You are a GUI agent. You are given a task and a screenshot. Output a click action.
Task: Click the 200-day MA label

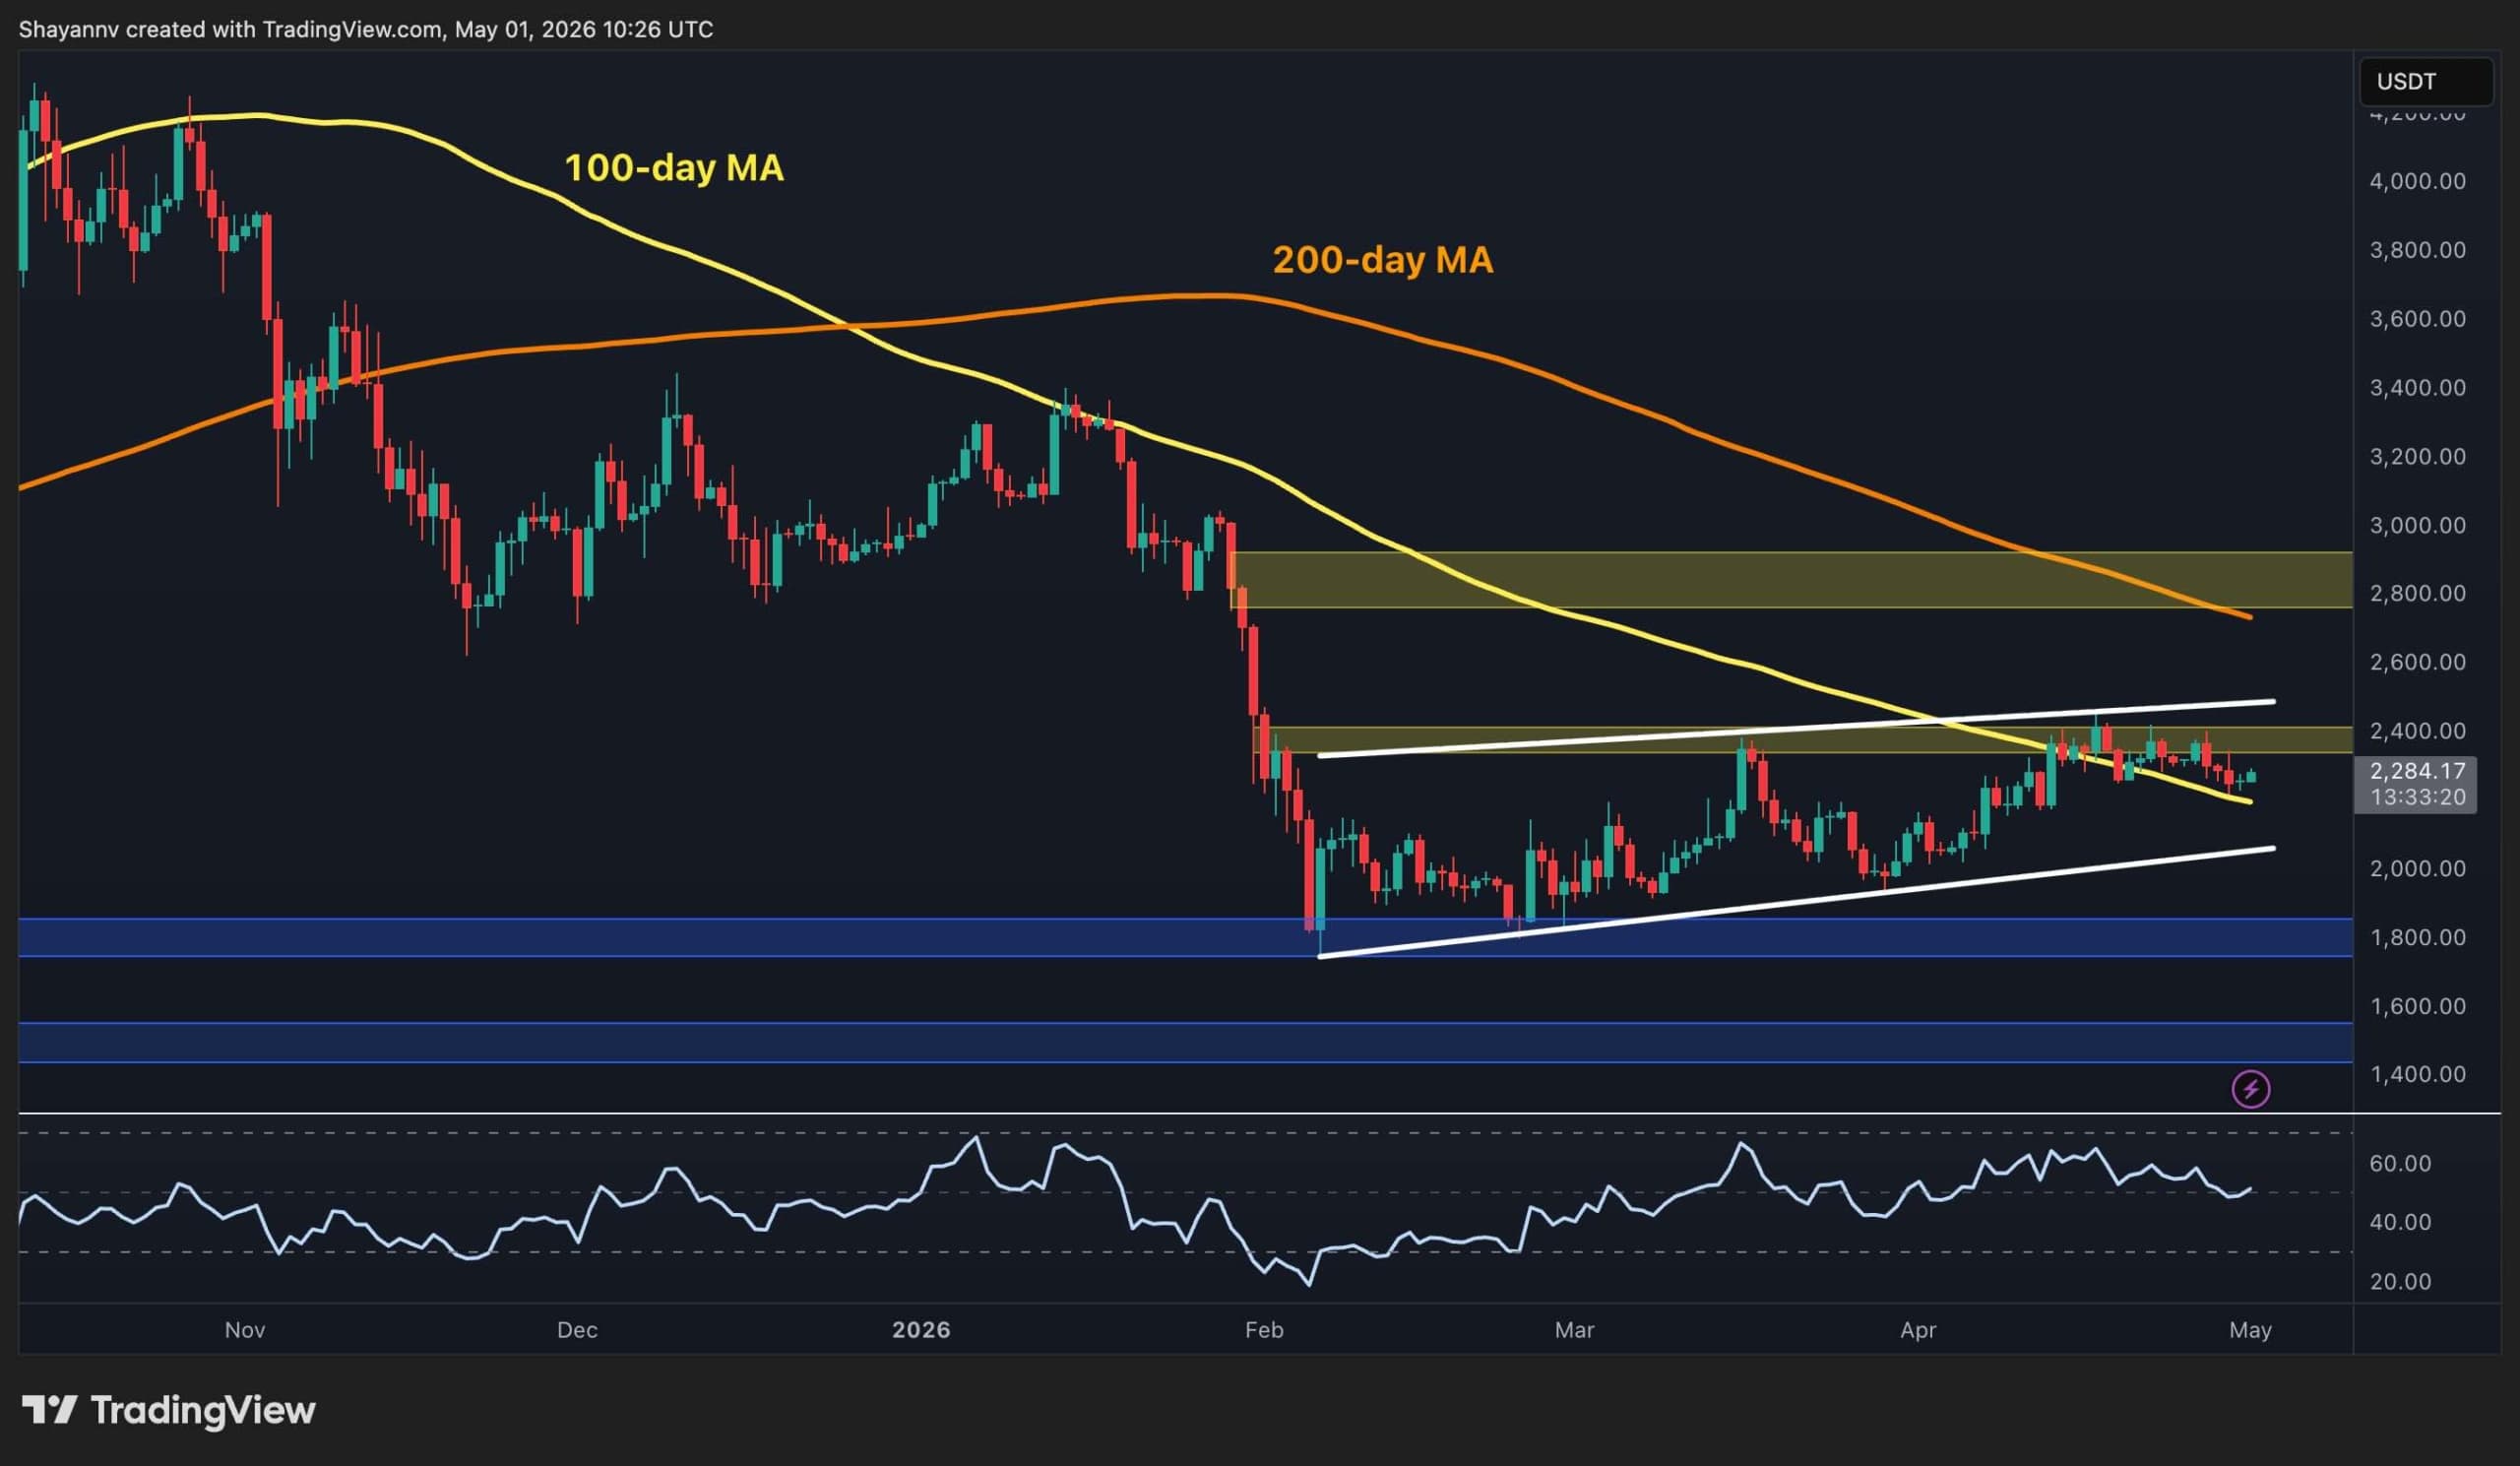(1383, 260)
